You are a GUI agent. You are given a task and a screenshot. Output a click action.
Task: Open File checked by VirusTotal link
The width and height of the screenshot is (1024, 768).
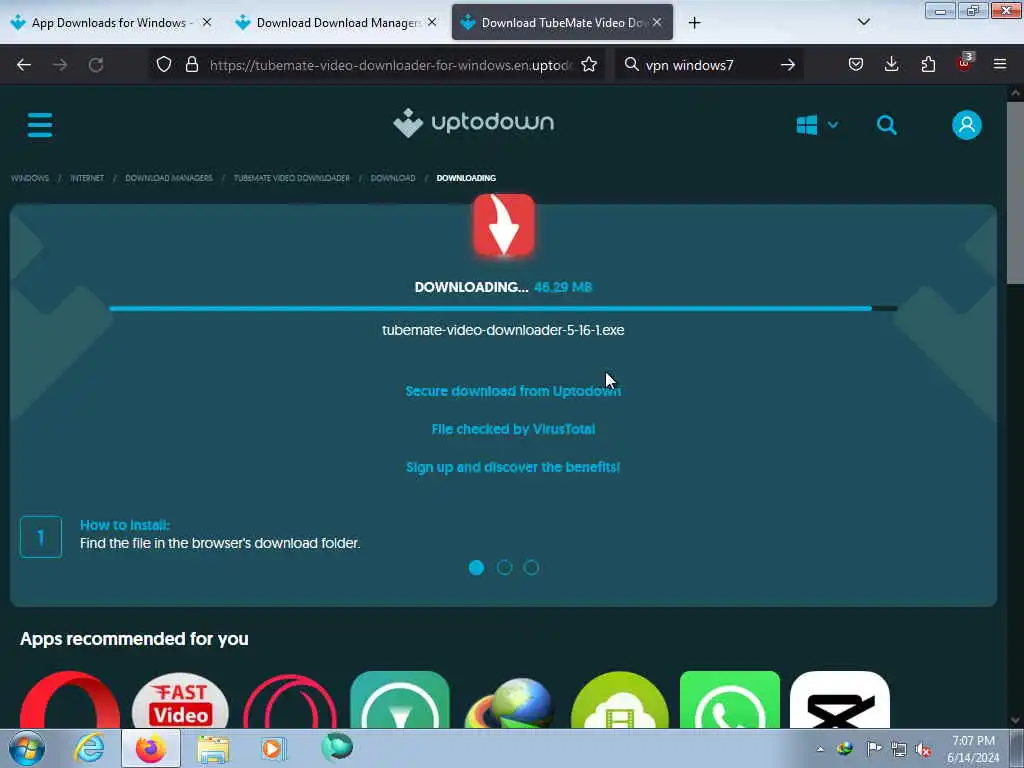[513, 429]
